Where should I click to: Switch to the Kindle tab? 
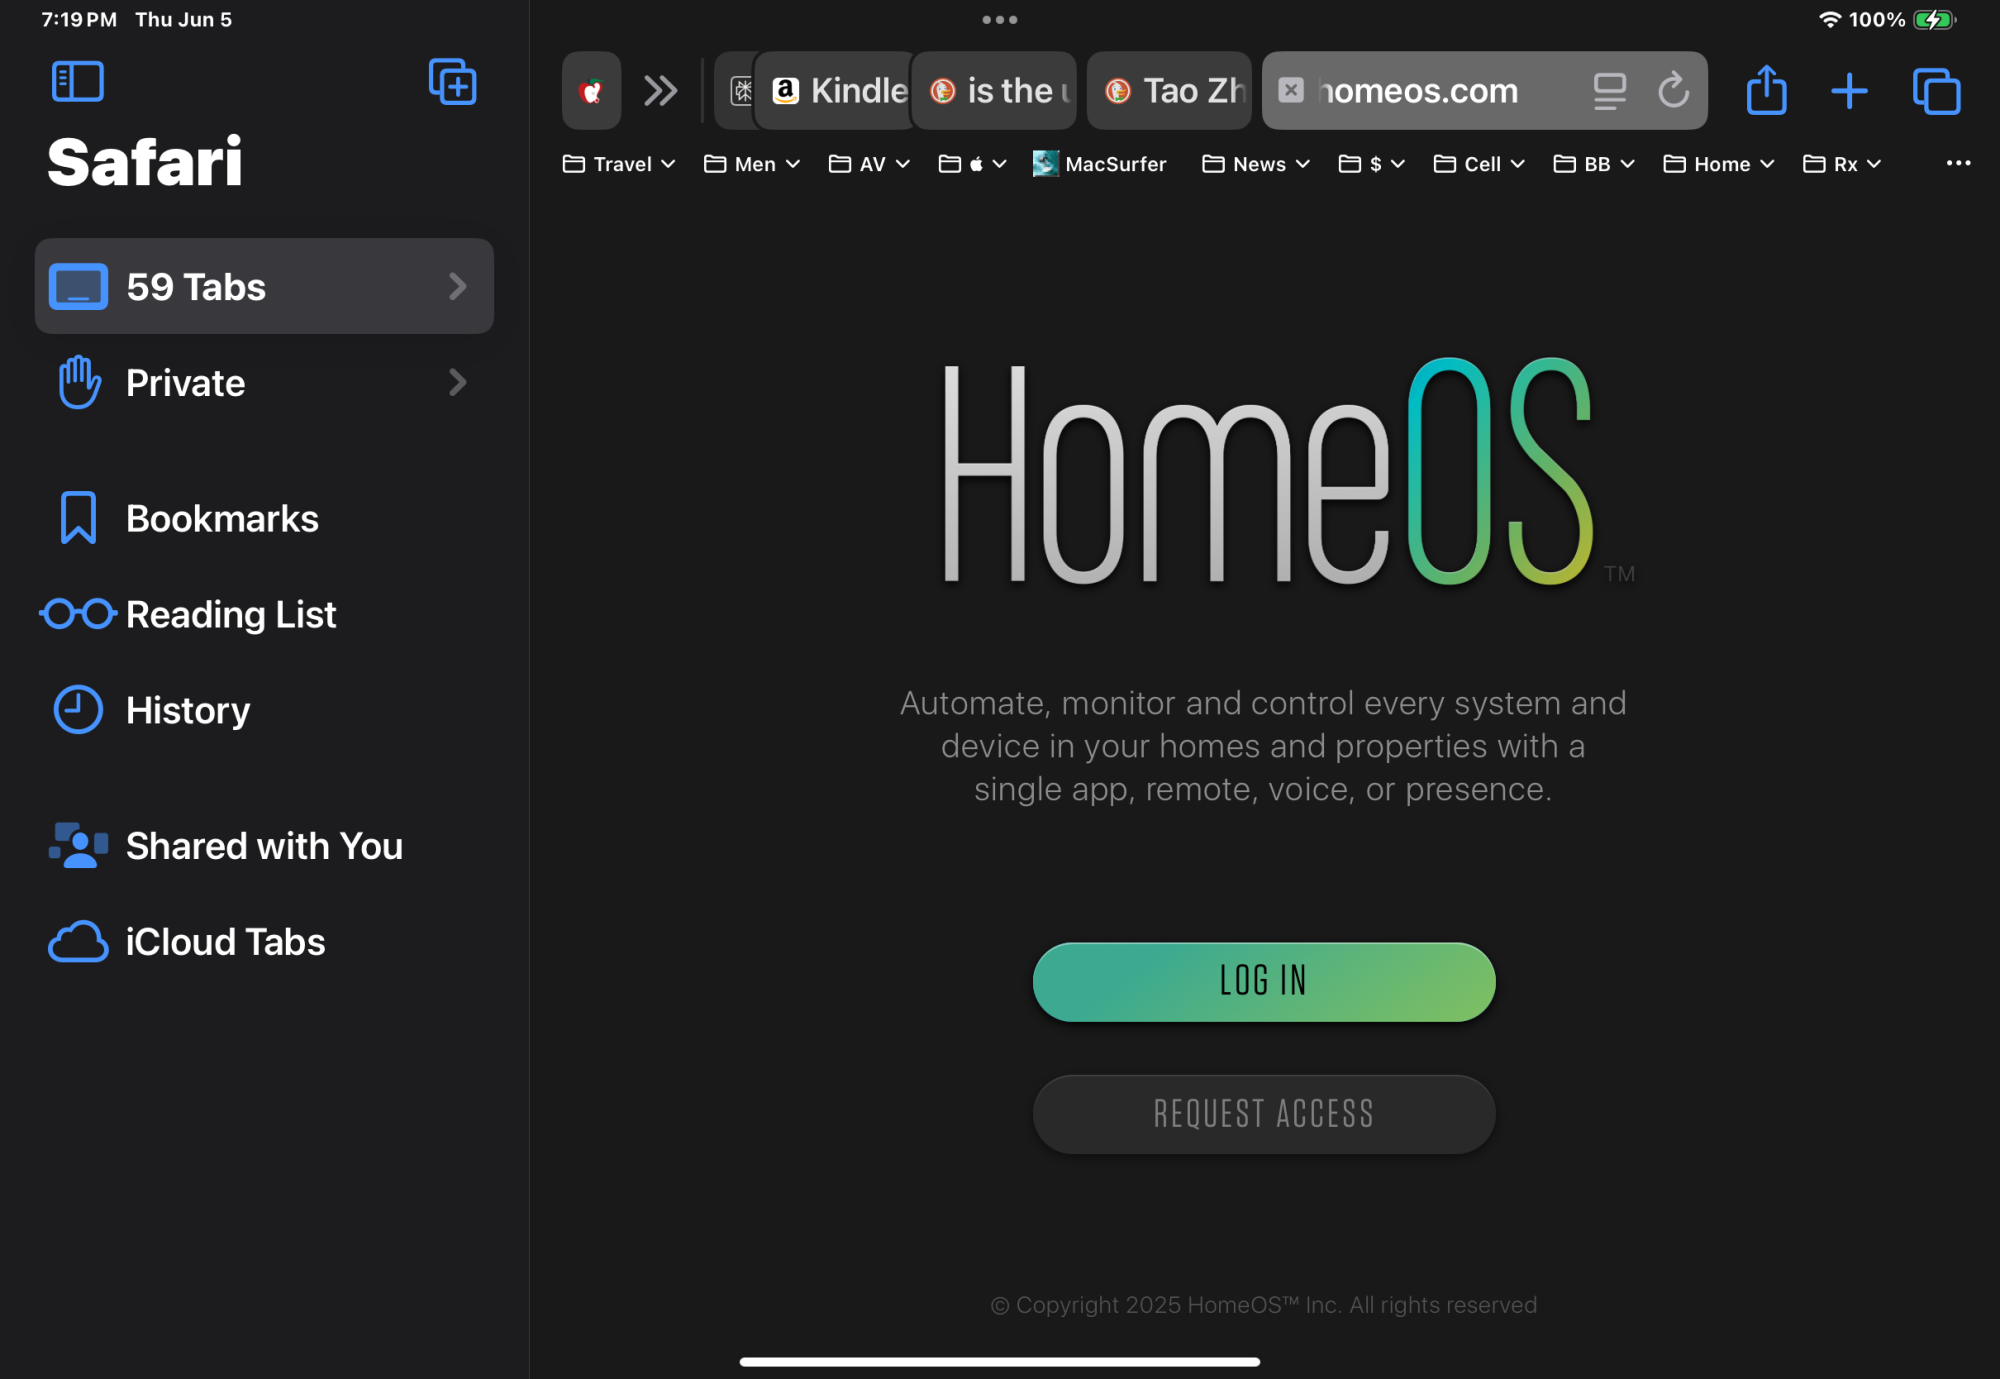(x=838, y=91)
